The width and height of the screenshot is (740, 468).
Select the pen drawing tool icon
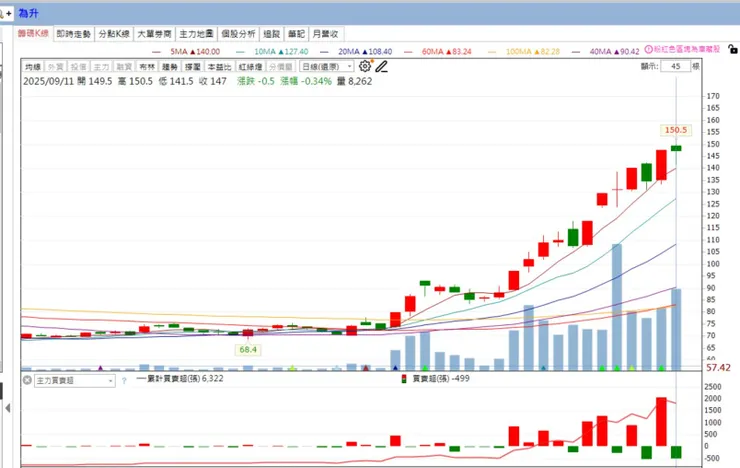click(x=381, y=67)
